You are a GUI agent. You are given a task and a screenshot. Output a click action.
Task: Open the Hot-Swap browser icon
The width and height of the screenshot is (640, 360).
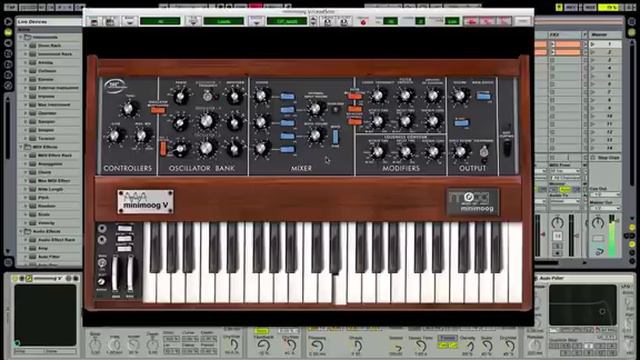pos(8,85)
